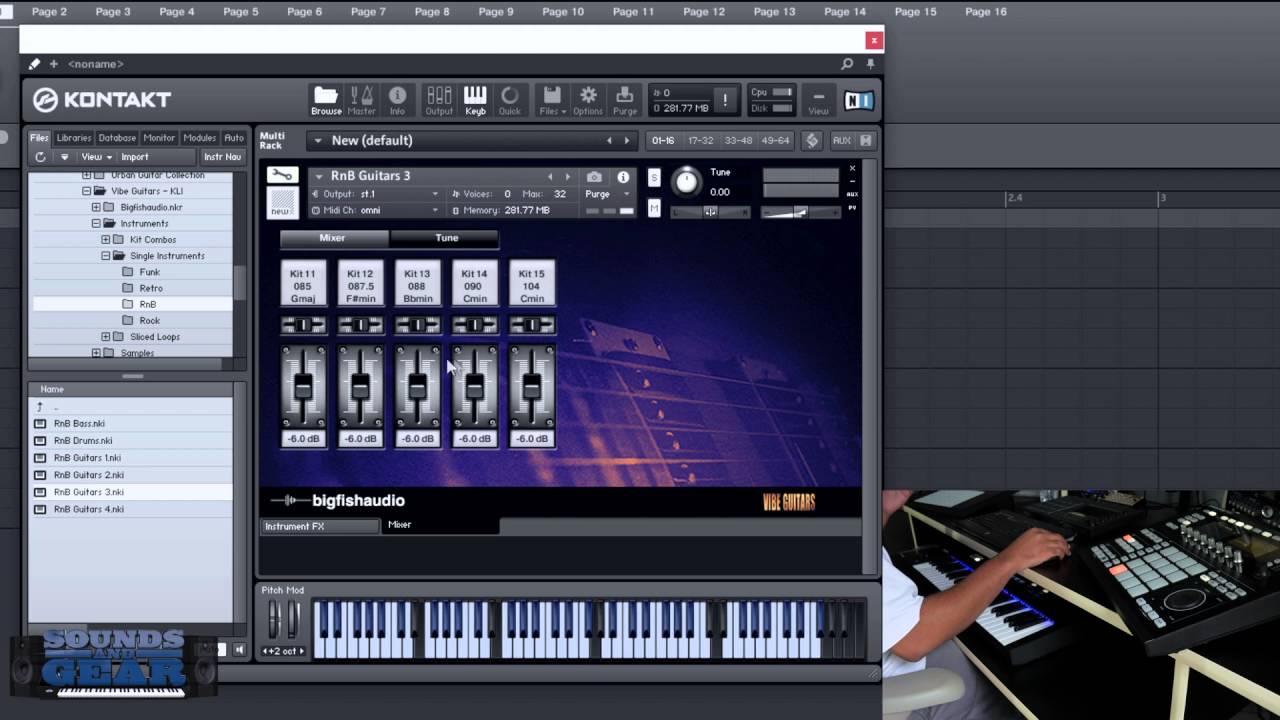
Task: Switch to Monitor browser tab
Action: point(159,138)
